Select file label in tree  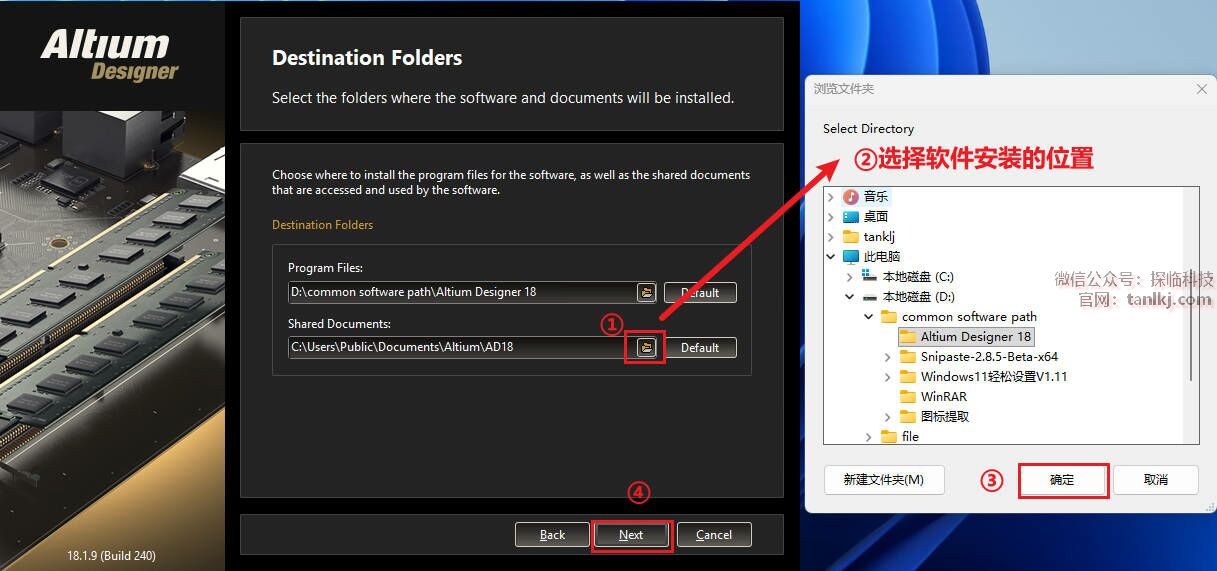pos(910,437)
